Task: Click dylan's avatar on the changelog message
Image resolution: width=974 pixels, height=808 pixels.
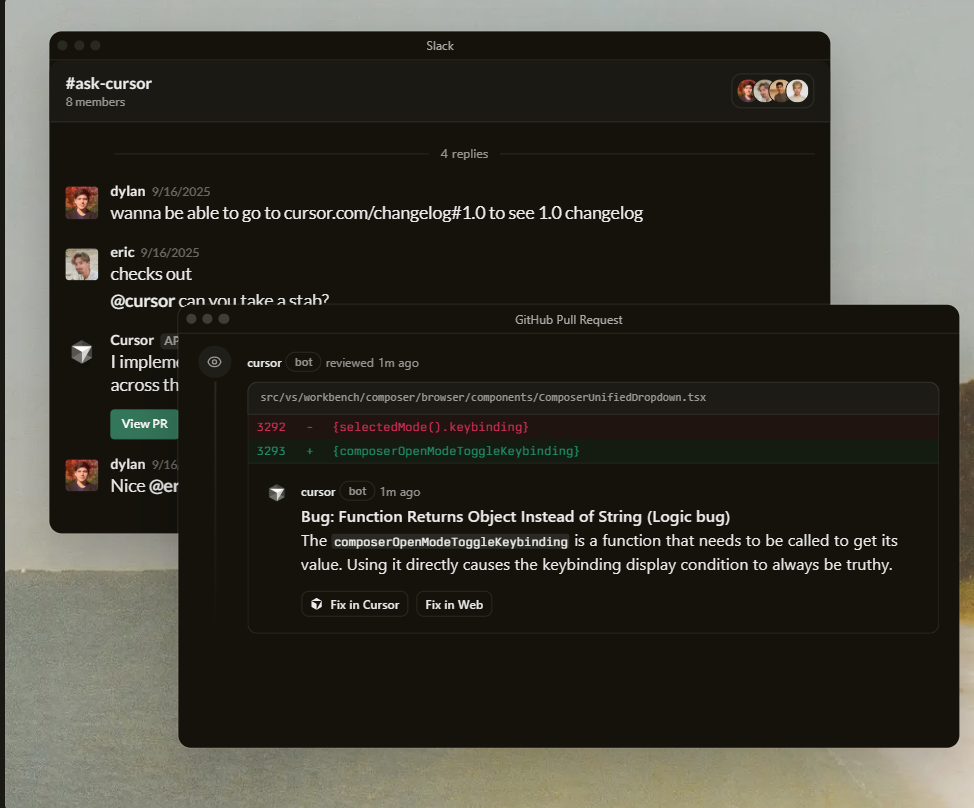Action: (x=82, y=202)
